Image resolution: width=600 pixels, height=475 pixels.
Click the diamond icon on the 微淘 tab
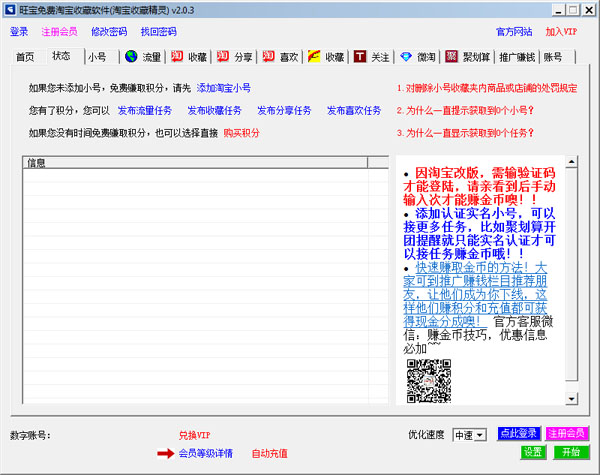coord(406,57)
